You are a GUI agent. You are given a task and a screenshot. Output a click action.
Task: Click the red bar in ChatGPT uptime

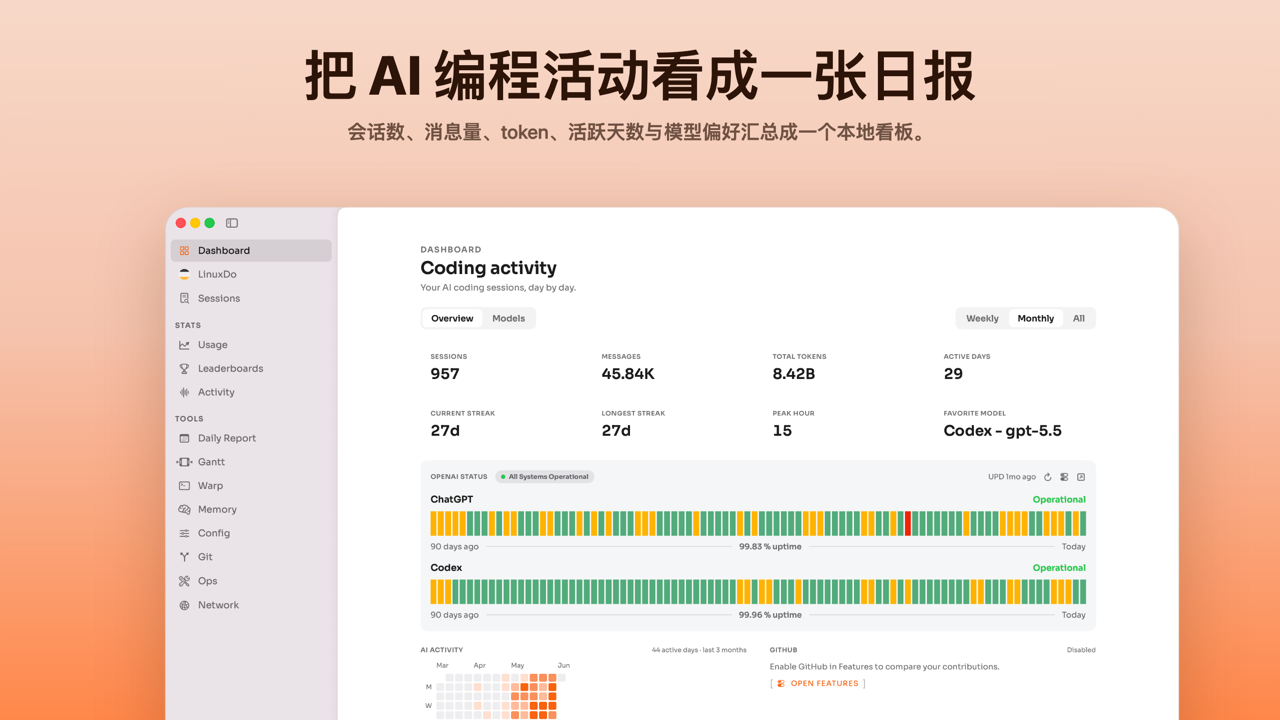coord(908,523)
